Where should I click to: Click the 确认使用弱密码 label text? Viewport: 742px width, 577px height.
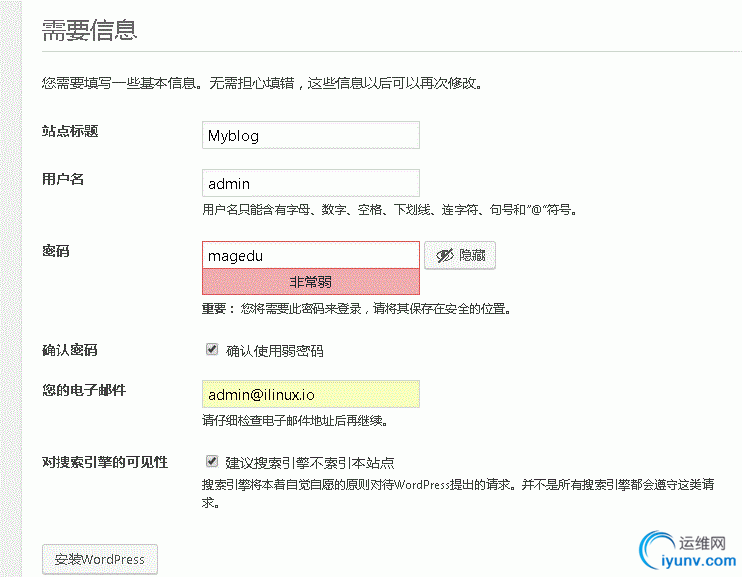[x=274, y=351]
